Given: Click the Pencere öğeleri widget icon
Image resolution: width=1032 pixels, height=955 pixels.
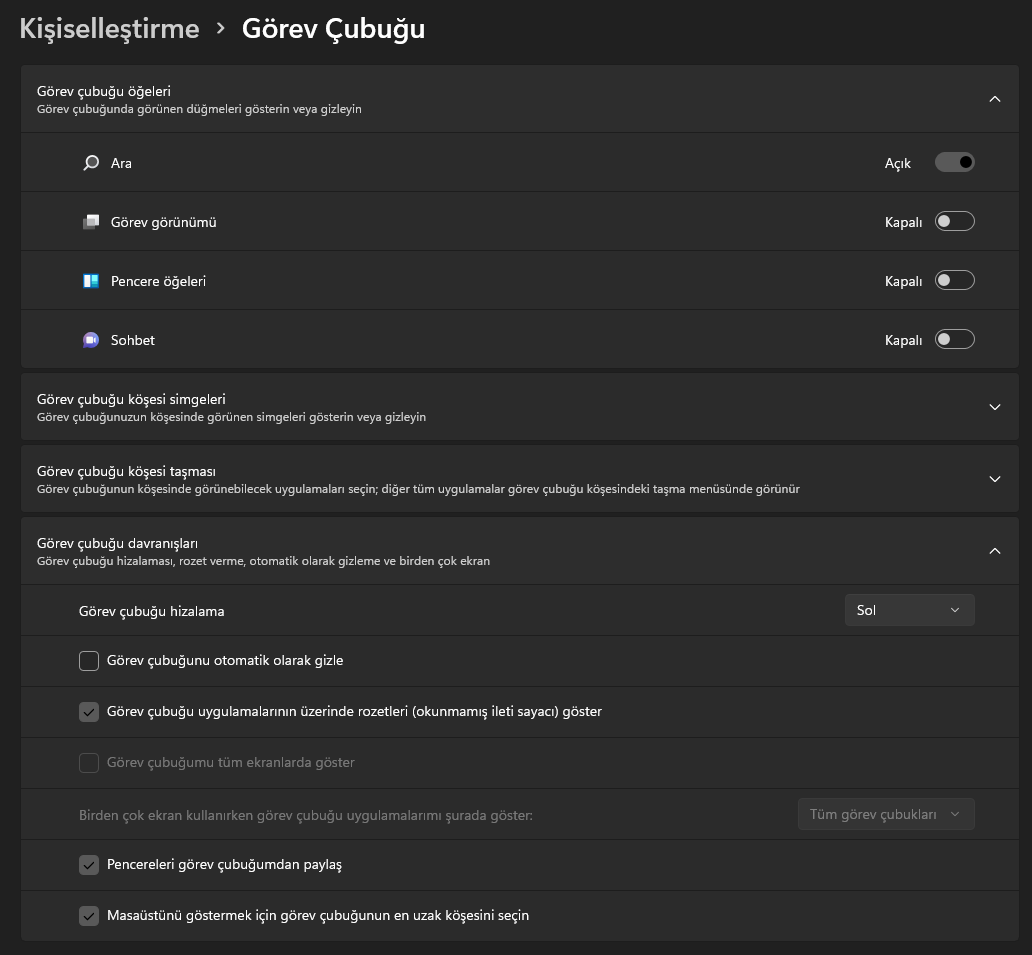Looking at the screenshot, I should [x=91, y=281].
